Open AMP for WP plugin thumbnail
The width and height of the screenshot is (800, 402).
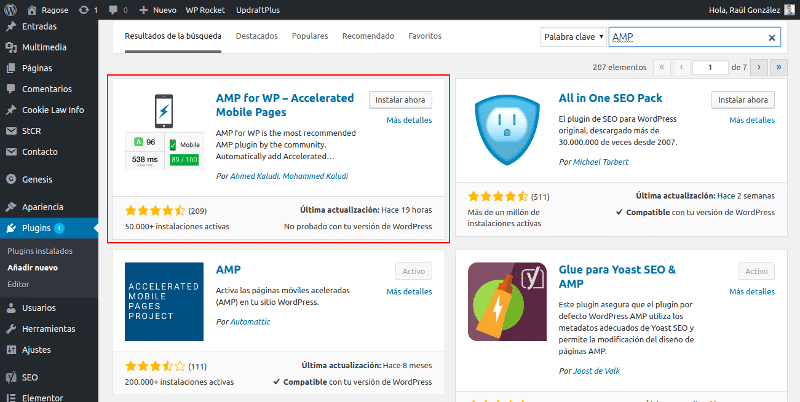(164, 131)
